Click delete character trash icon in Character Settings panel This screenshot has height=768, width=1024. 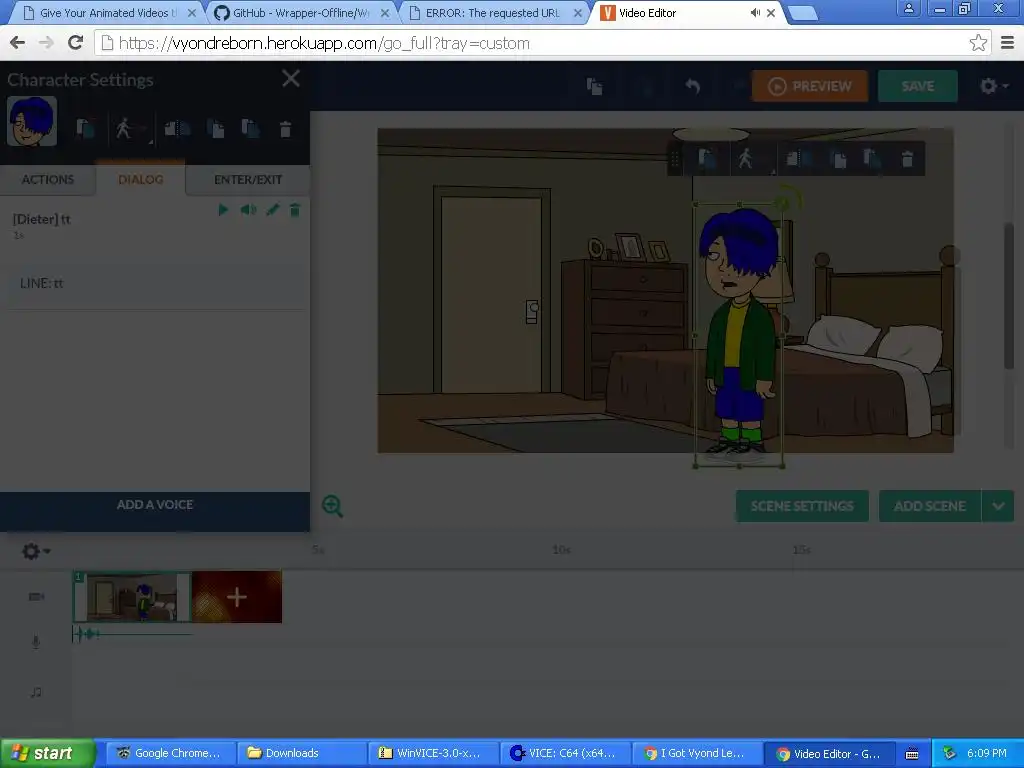(x=285, y=129)
